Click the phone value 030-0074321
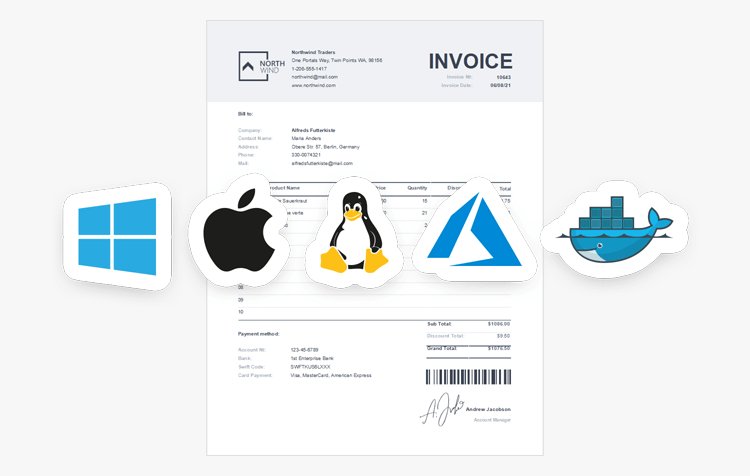This screenshot has width=750, height=476. [x=306, y=155]
